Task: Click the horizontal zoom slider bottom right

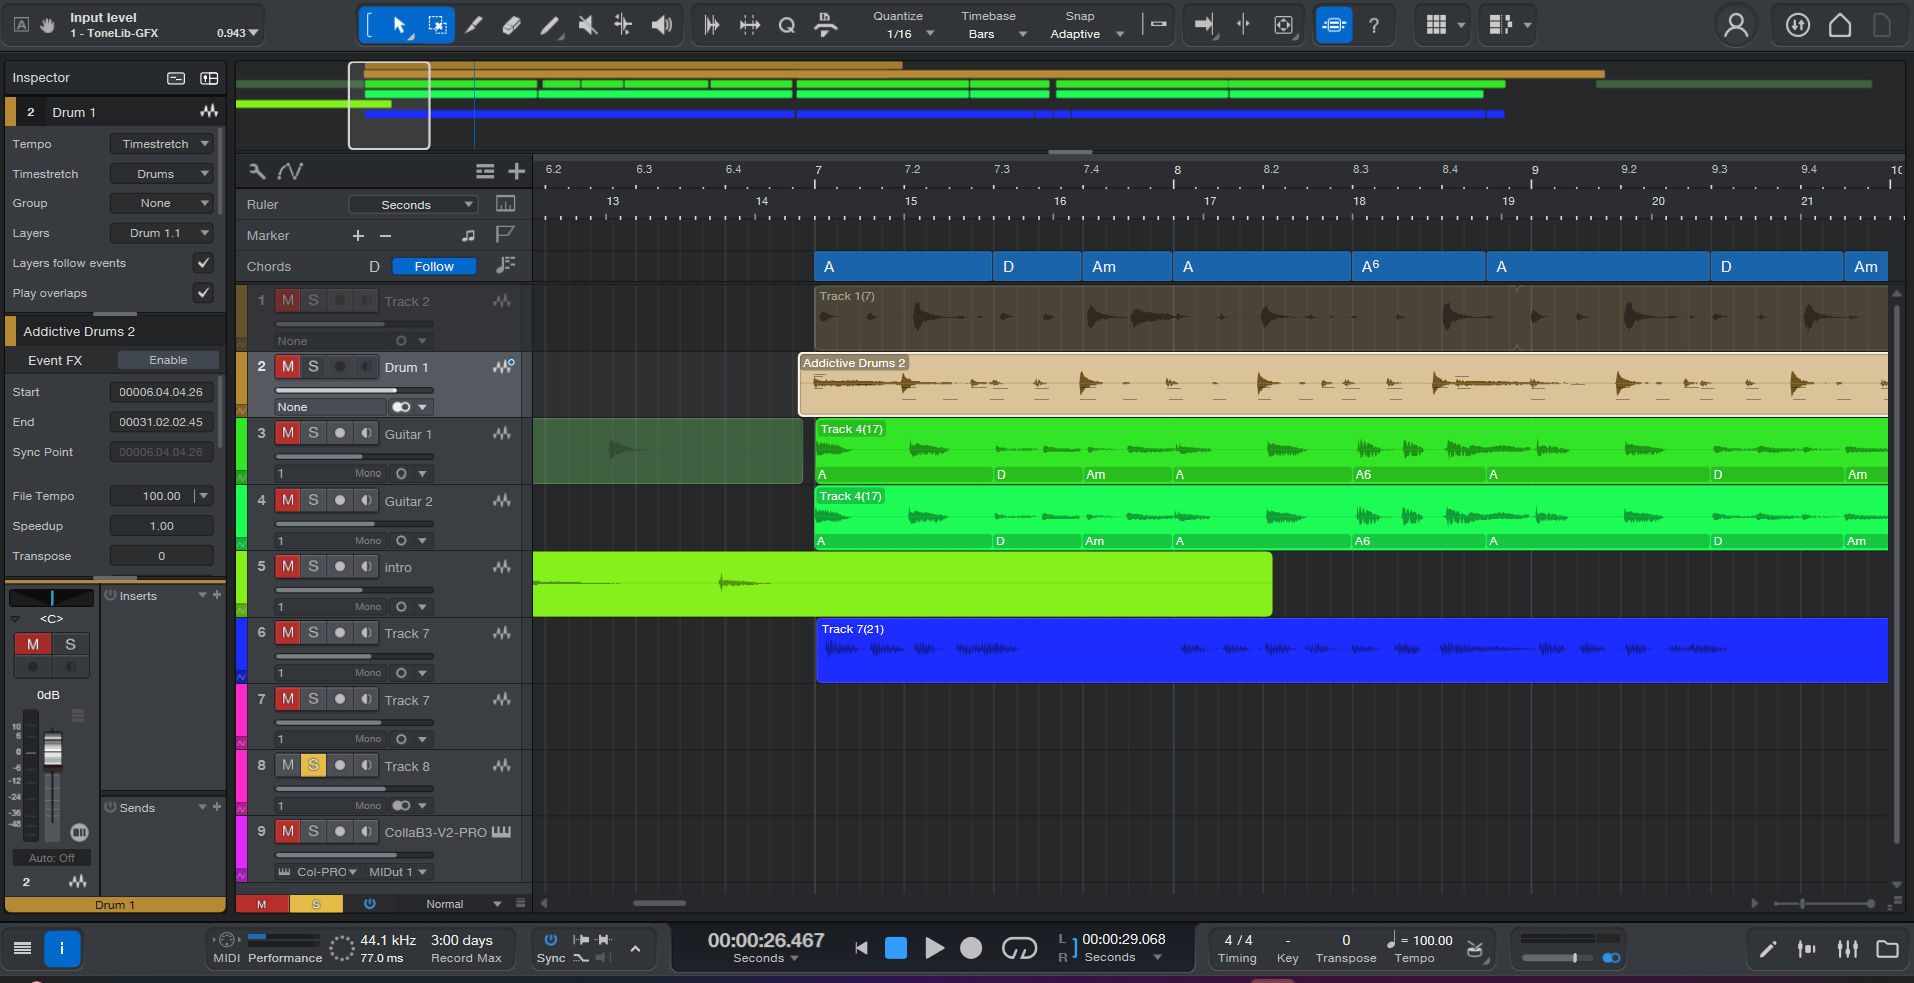Action: point(1824,904)
